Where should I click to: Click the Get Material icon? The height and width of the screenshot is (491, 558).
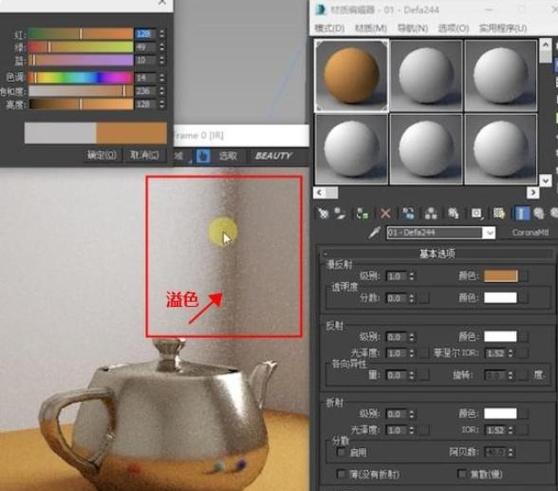point(323,213)
